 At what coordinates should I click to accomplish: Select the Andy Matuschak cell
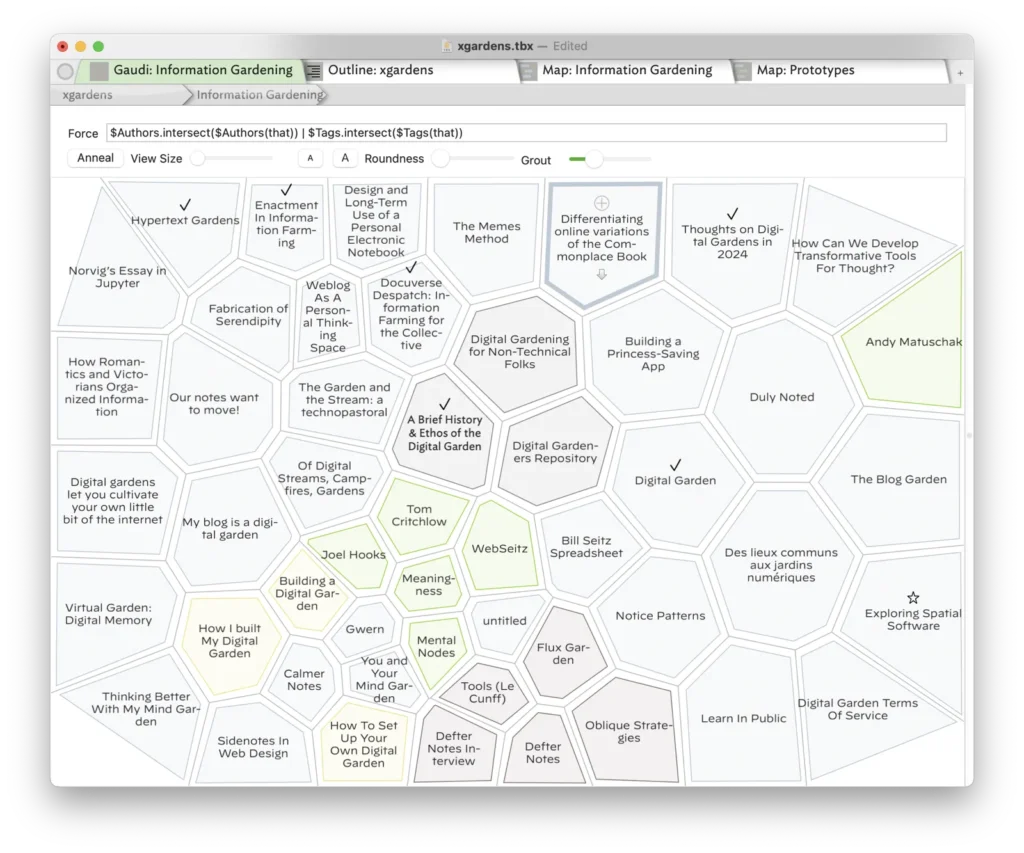(913, 342)
